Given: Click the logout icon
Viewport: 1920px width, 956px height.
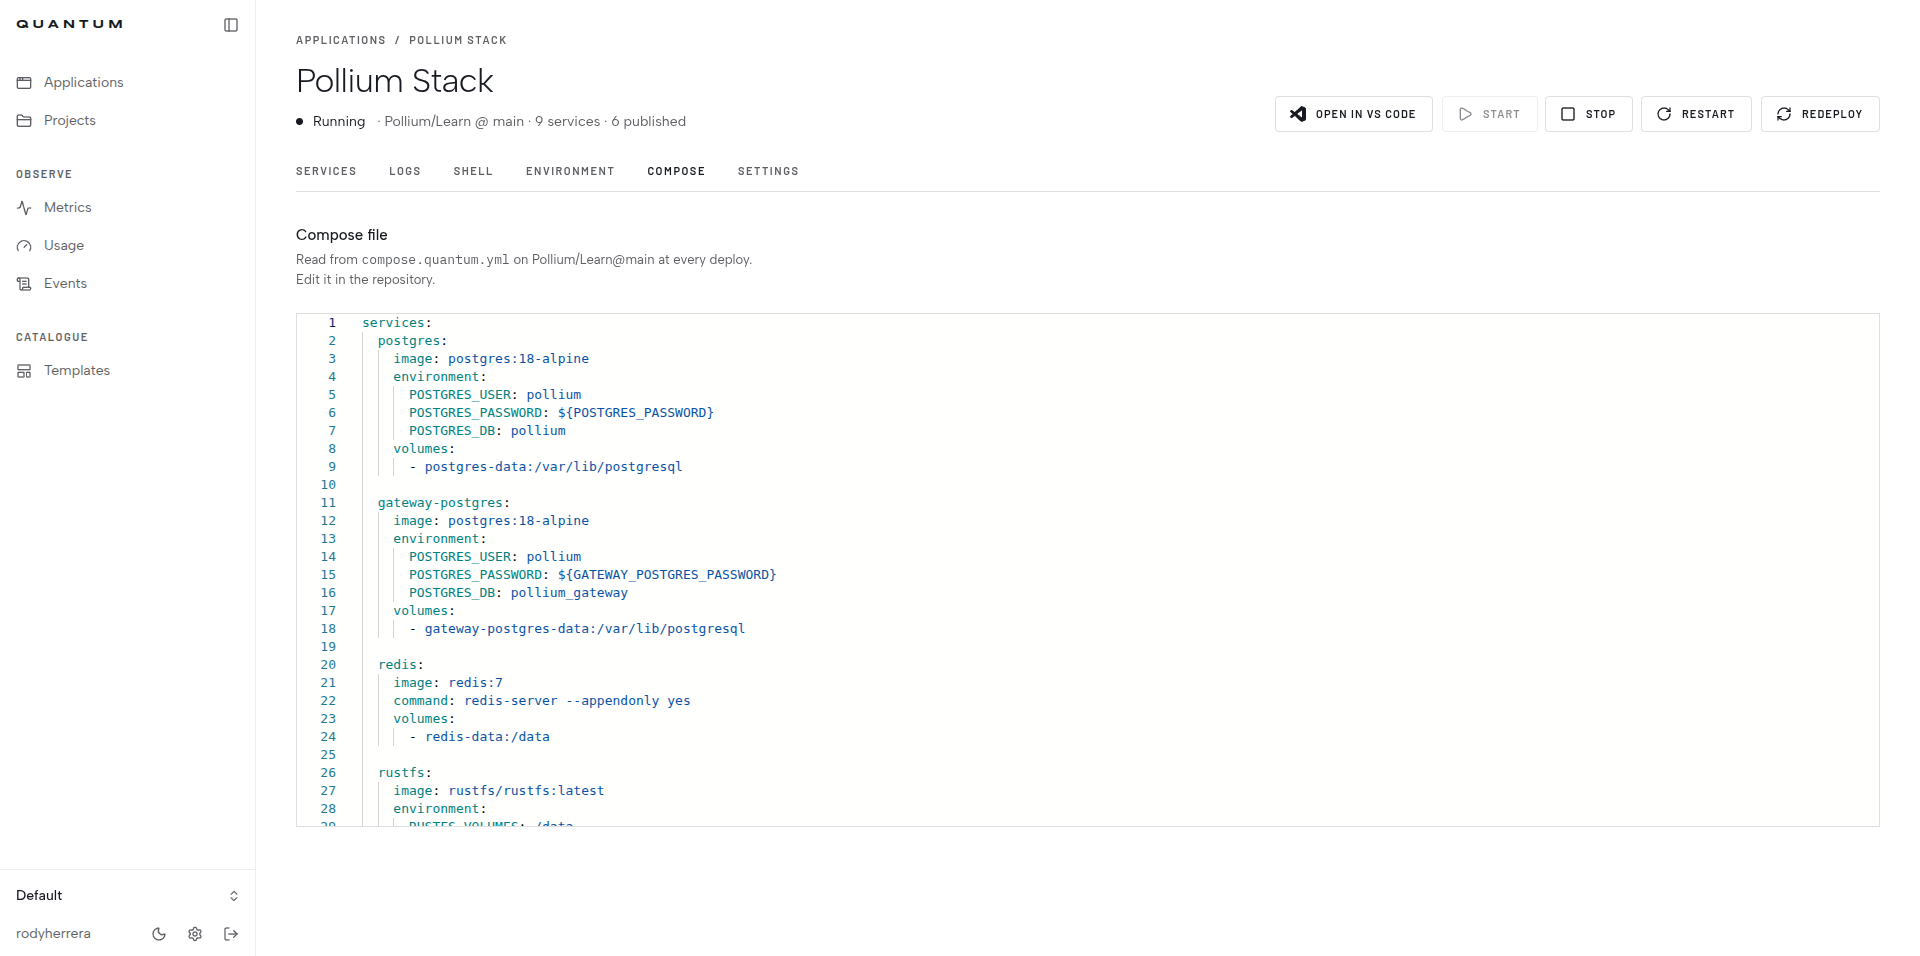Looking at the screenshot, I should (231, 934).
